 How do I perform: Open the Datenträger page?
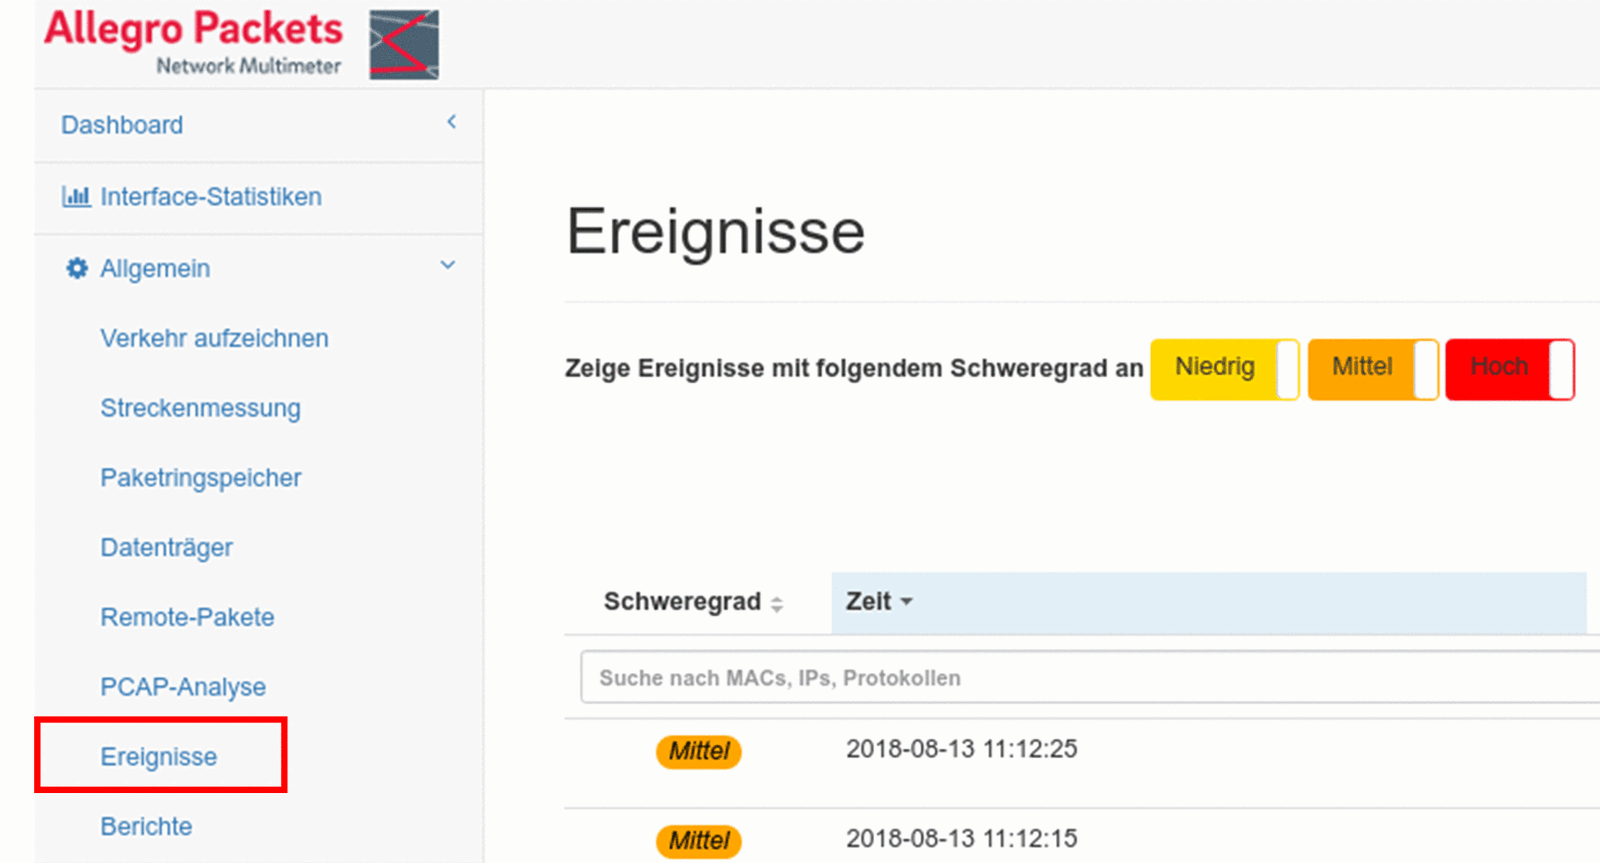(166, 548)
